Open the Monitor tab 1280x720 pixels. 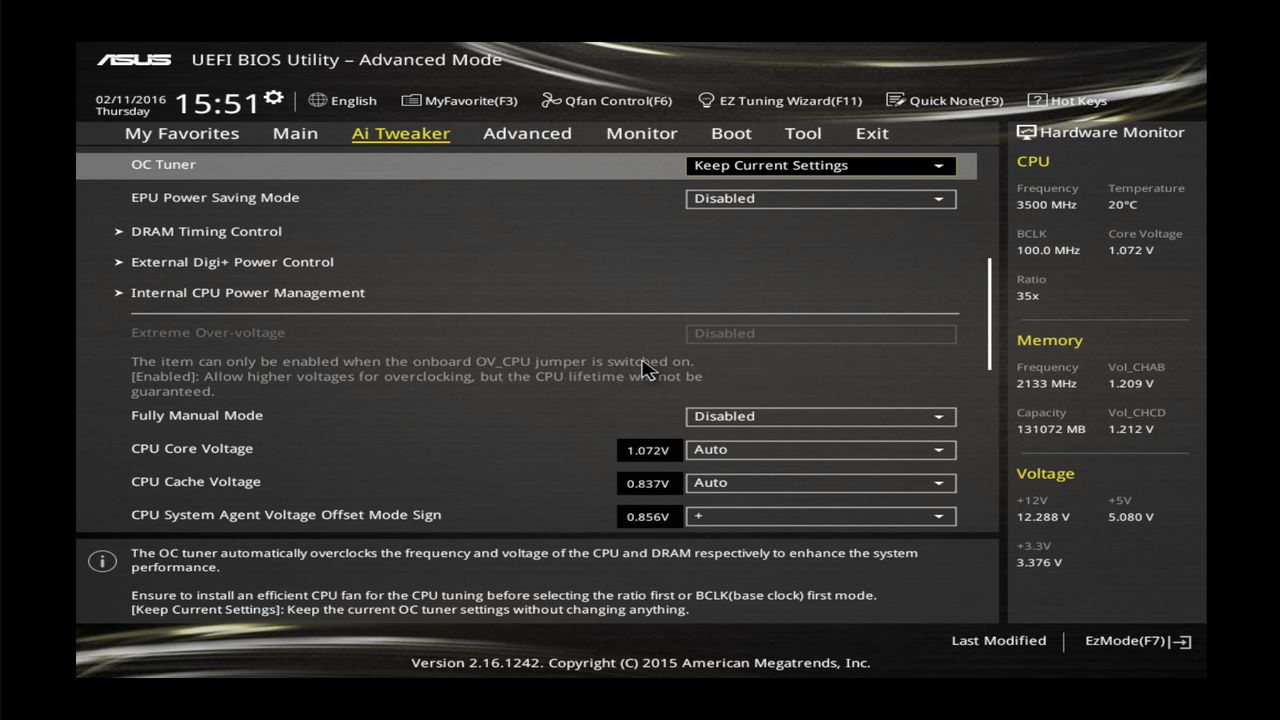point(642,133)
